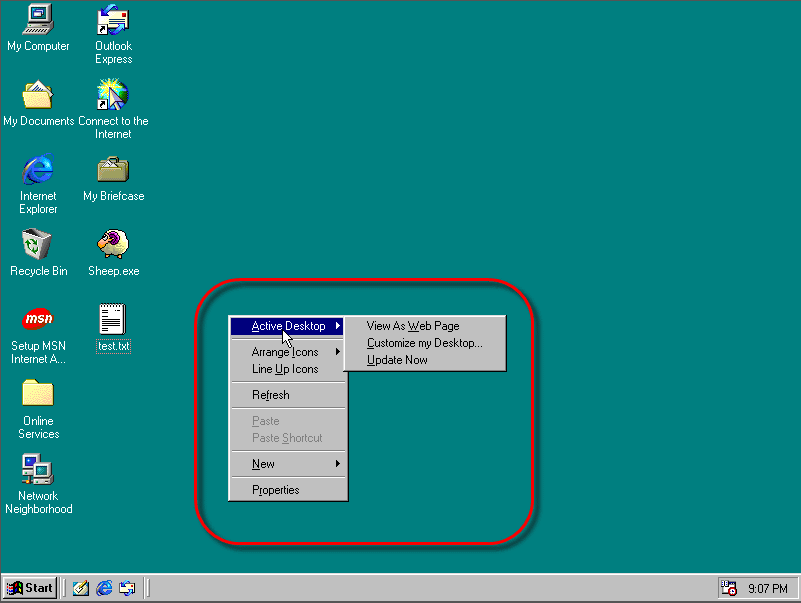
Task: Toggle View As Web Page option
Action: pyautogui.click(x=412, y=326)
